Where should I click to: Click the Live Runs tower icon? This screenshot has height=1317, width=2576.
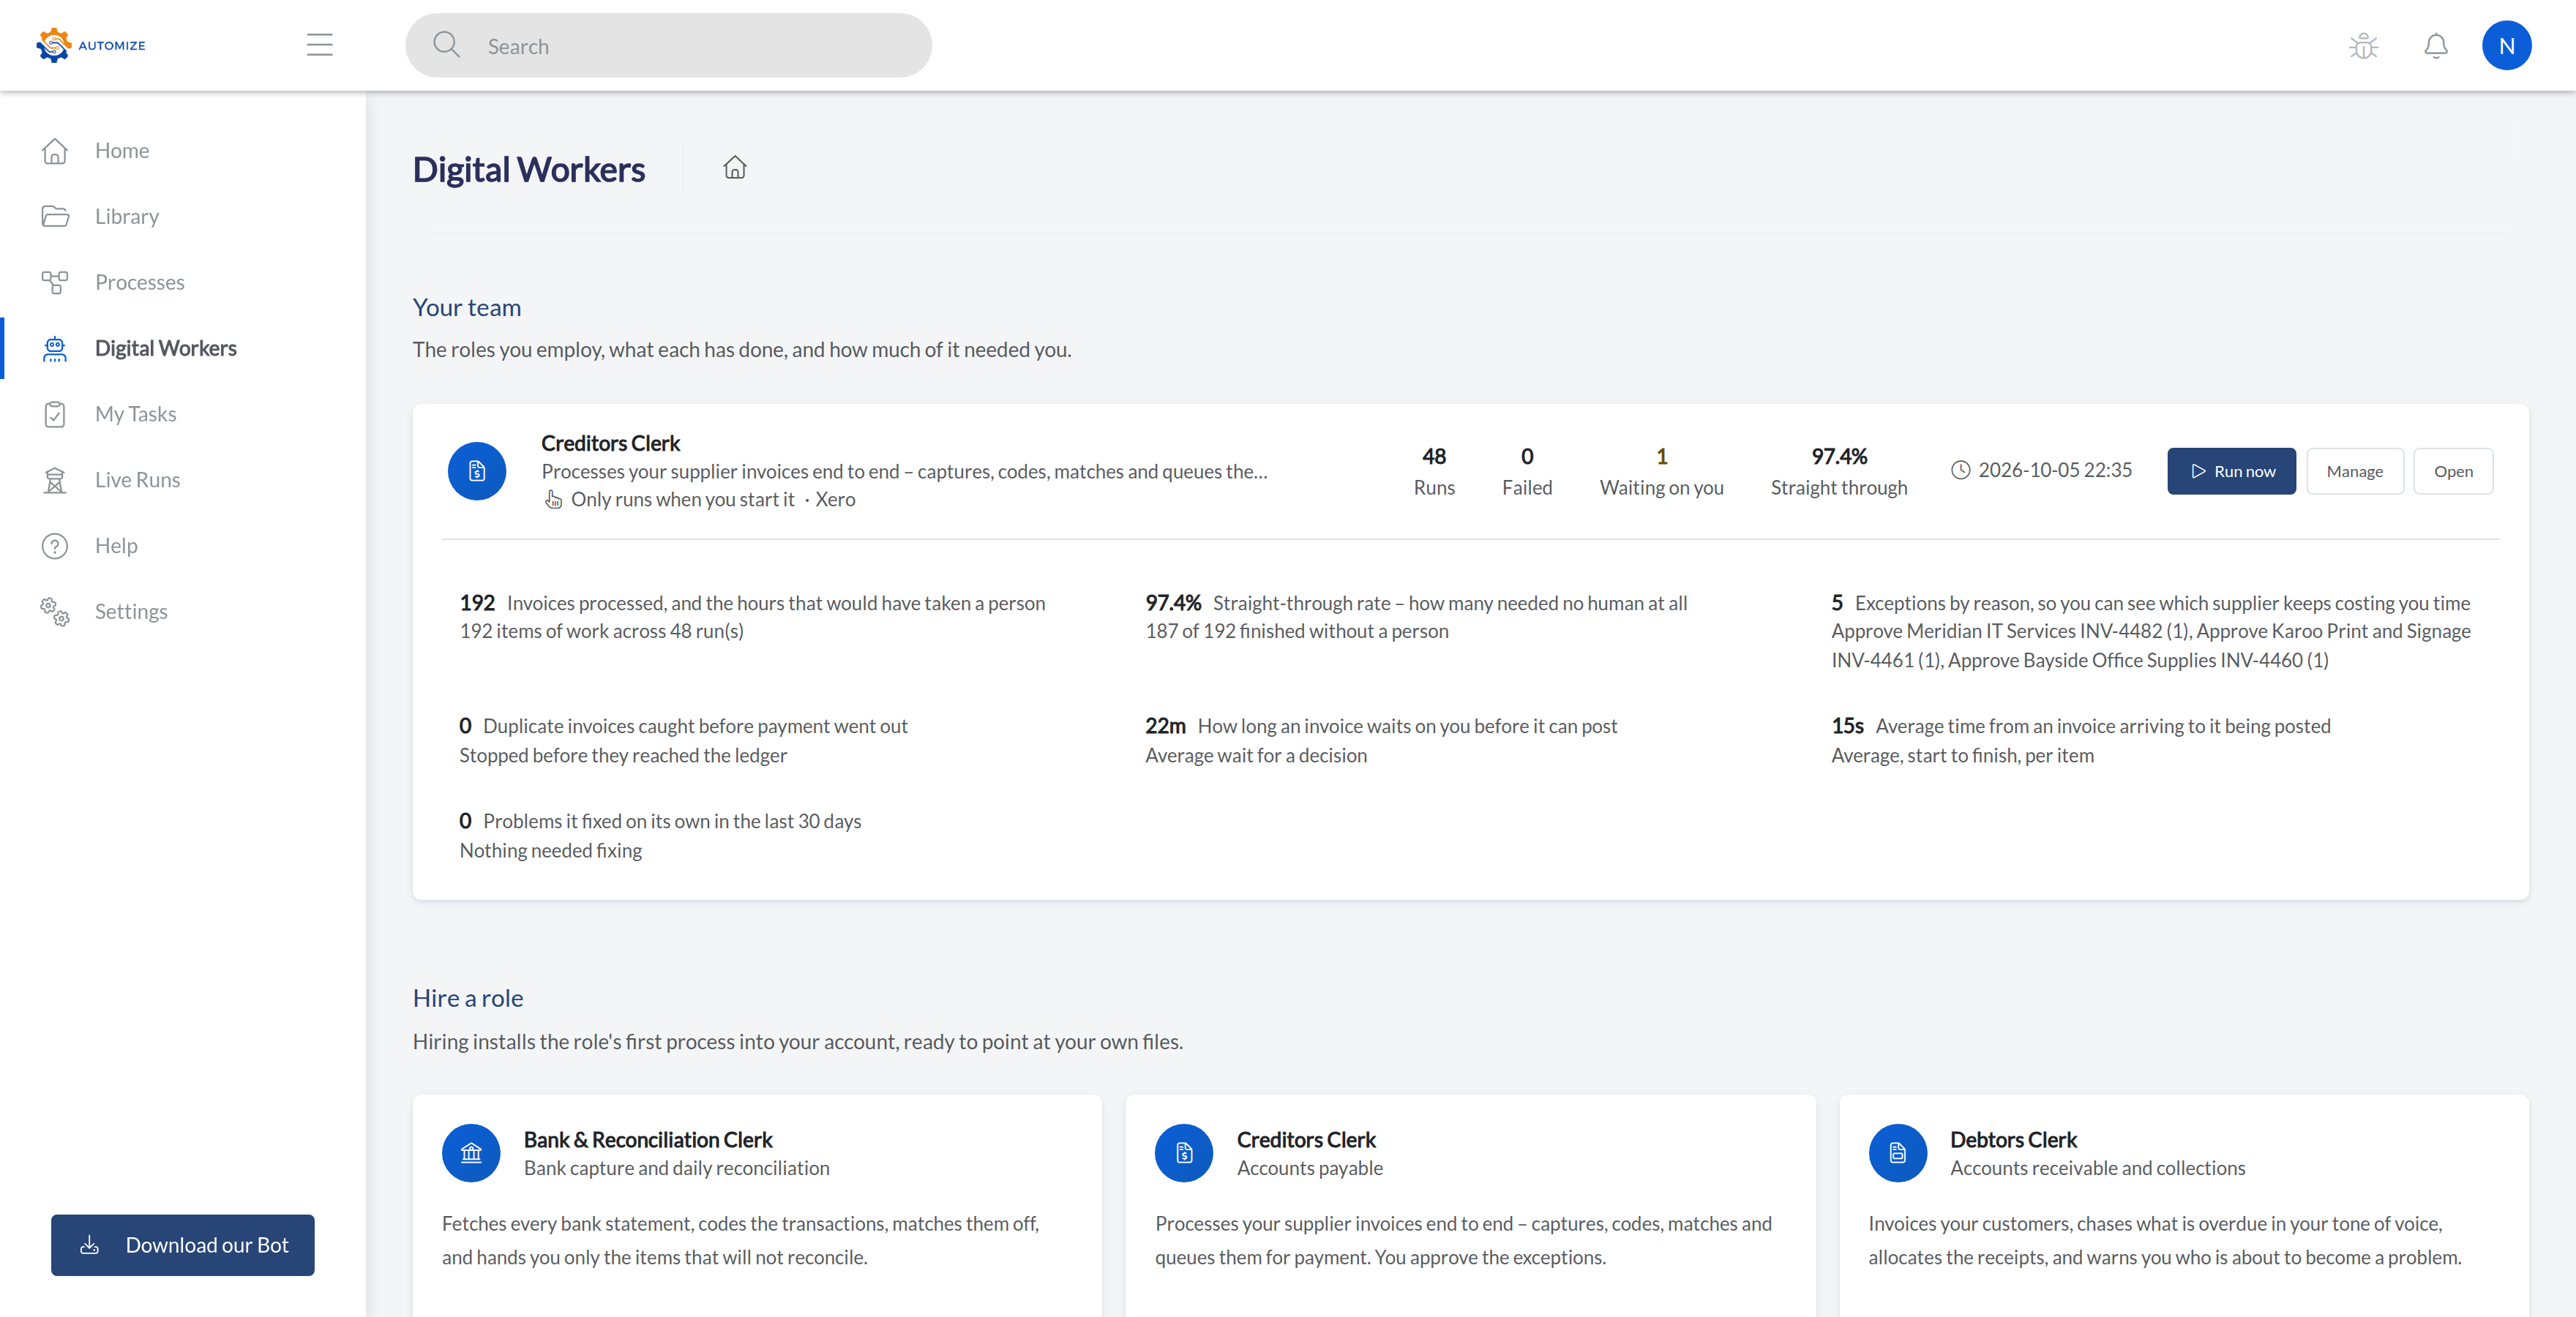click(x=55, y=480)
